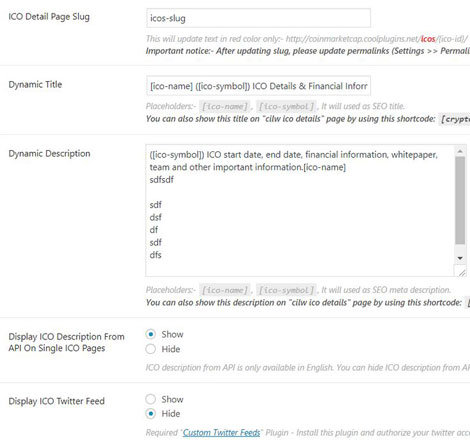Click the ICO Detail Page Slug field
470x441 pixels.
pos(258,18)
